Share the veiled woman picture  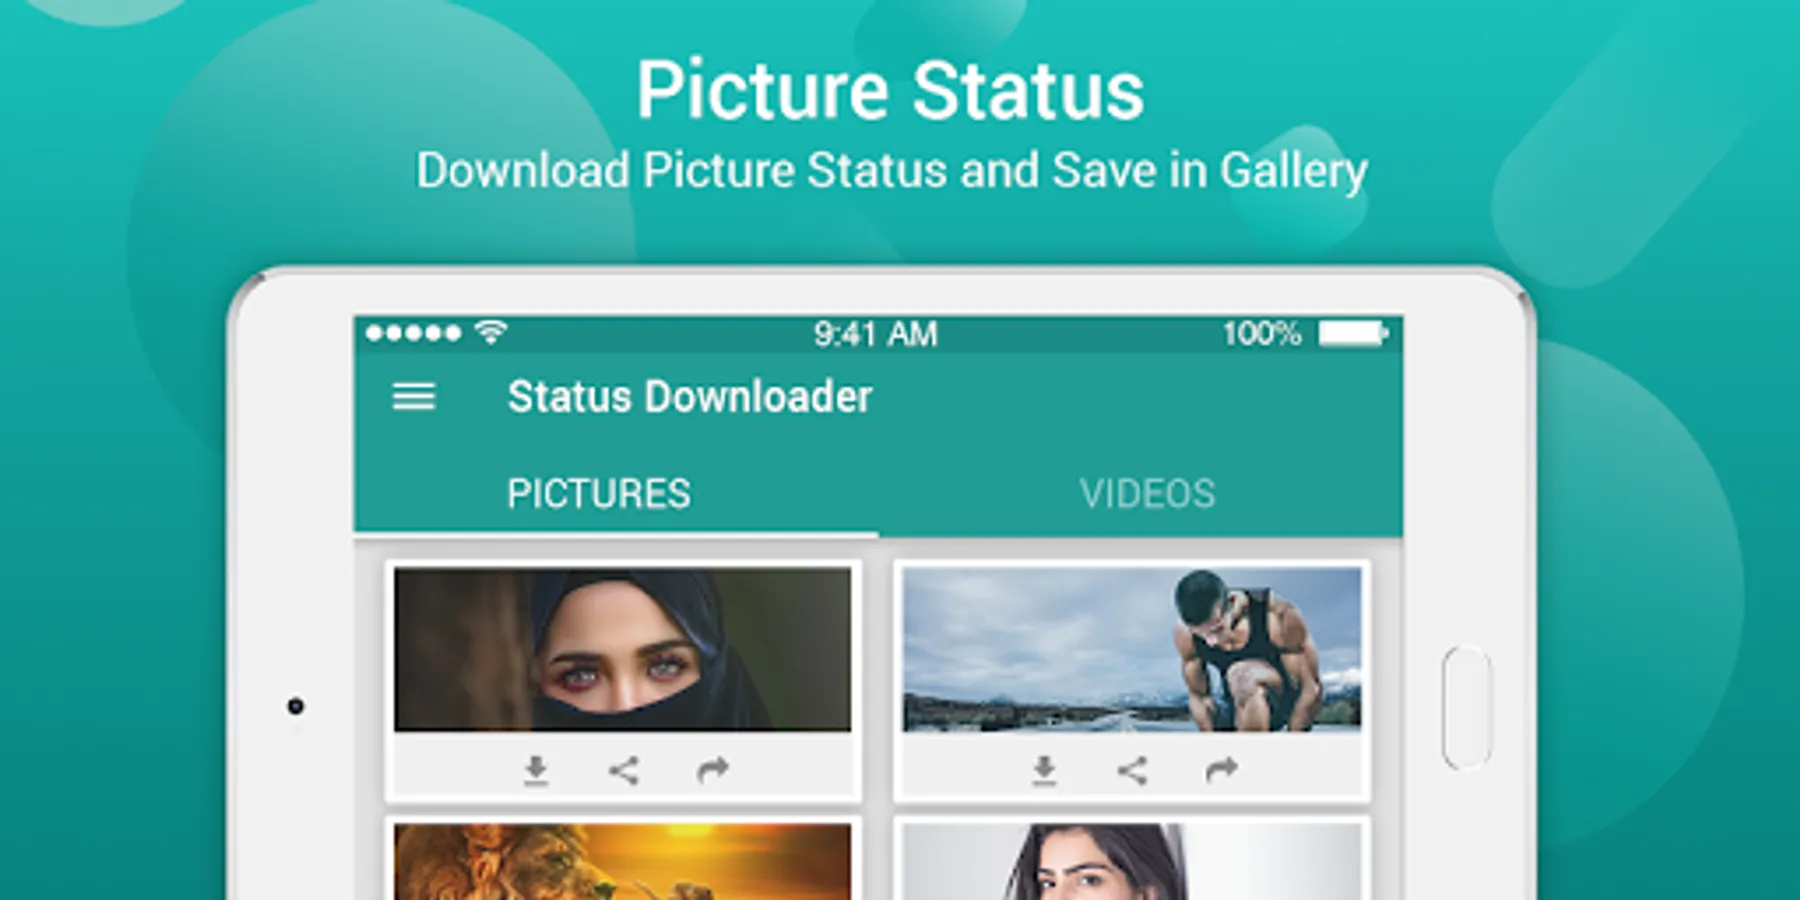(x=623, y=770)
